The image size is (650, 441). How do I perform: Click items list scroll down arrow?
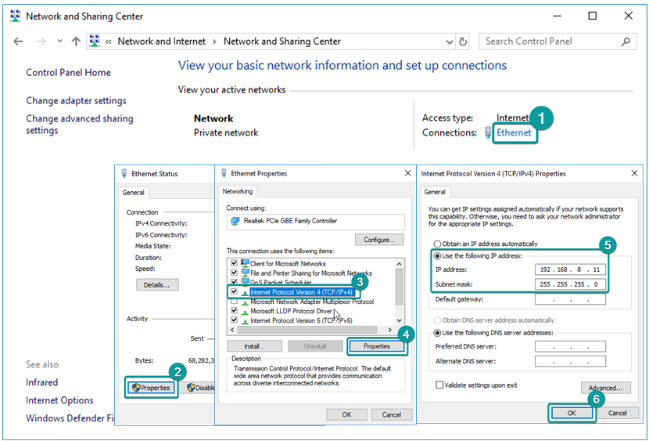point(399,320)
